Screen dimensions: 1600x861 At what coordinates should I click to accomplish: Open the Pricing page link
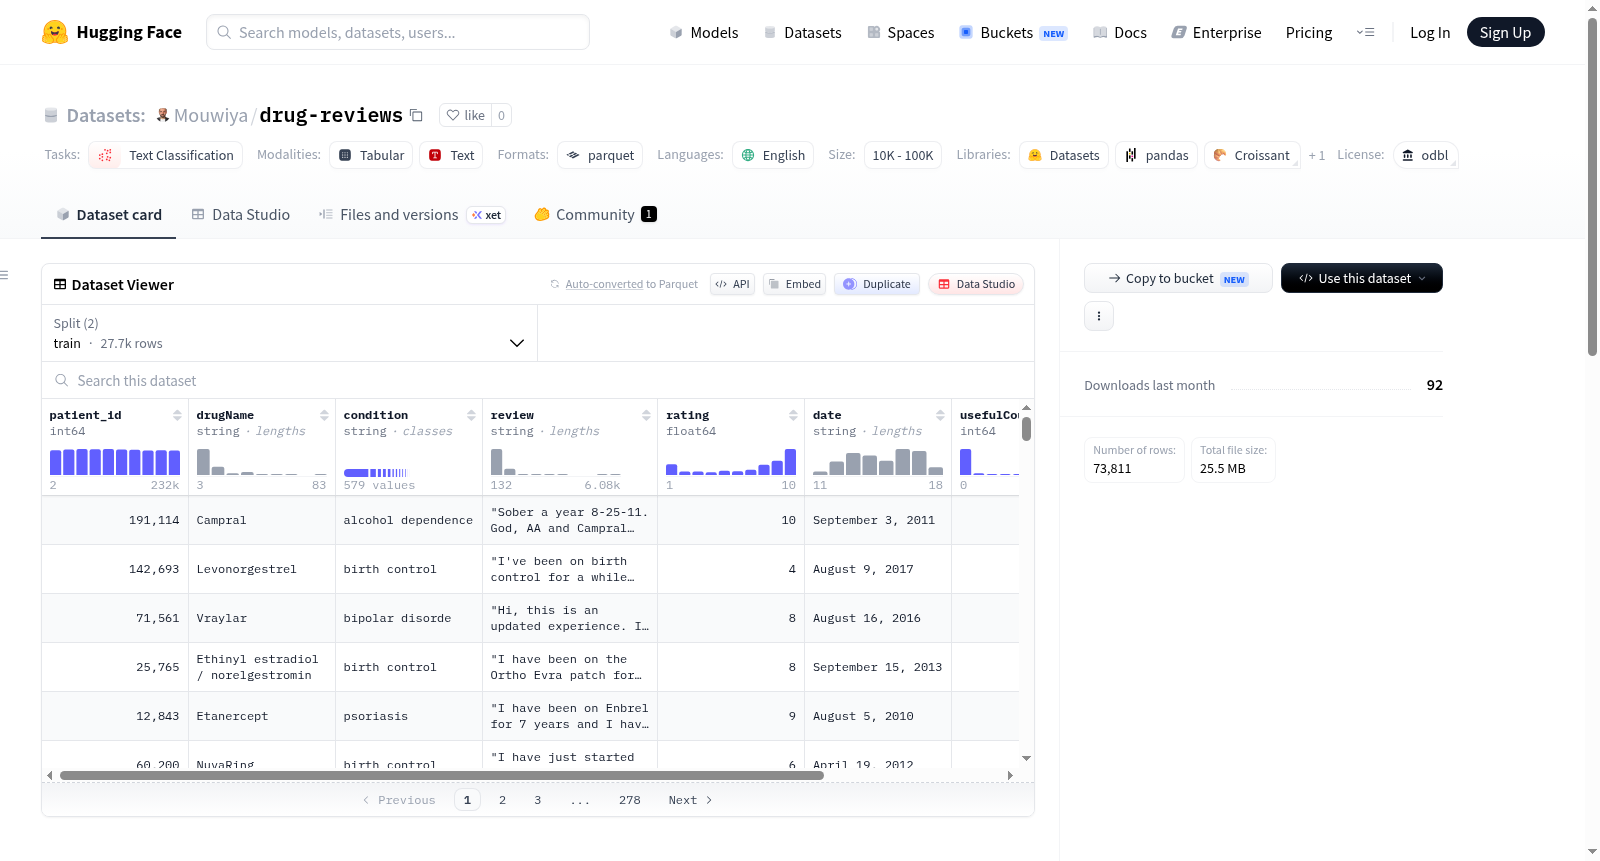click(1309, 32)
